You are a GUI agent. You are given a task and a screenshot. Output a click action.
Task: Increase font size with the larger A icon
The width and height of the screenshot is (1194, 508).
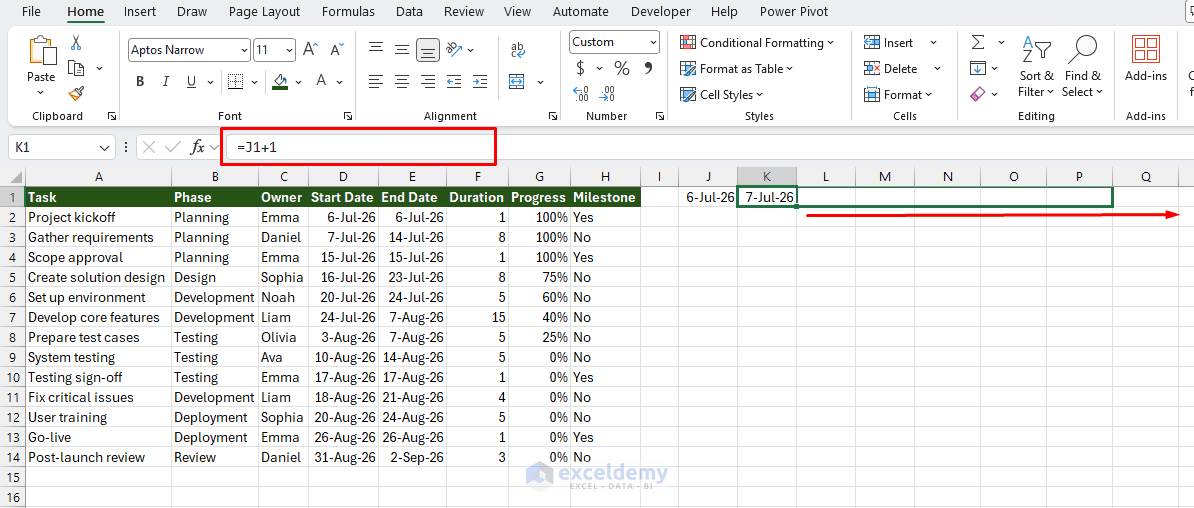(x=310, y=50)
